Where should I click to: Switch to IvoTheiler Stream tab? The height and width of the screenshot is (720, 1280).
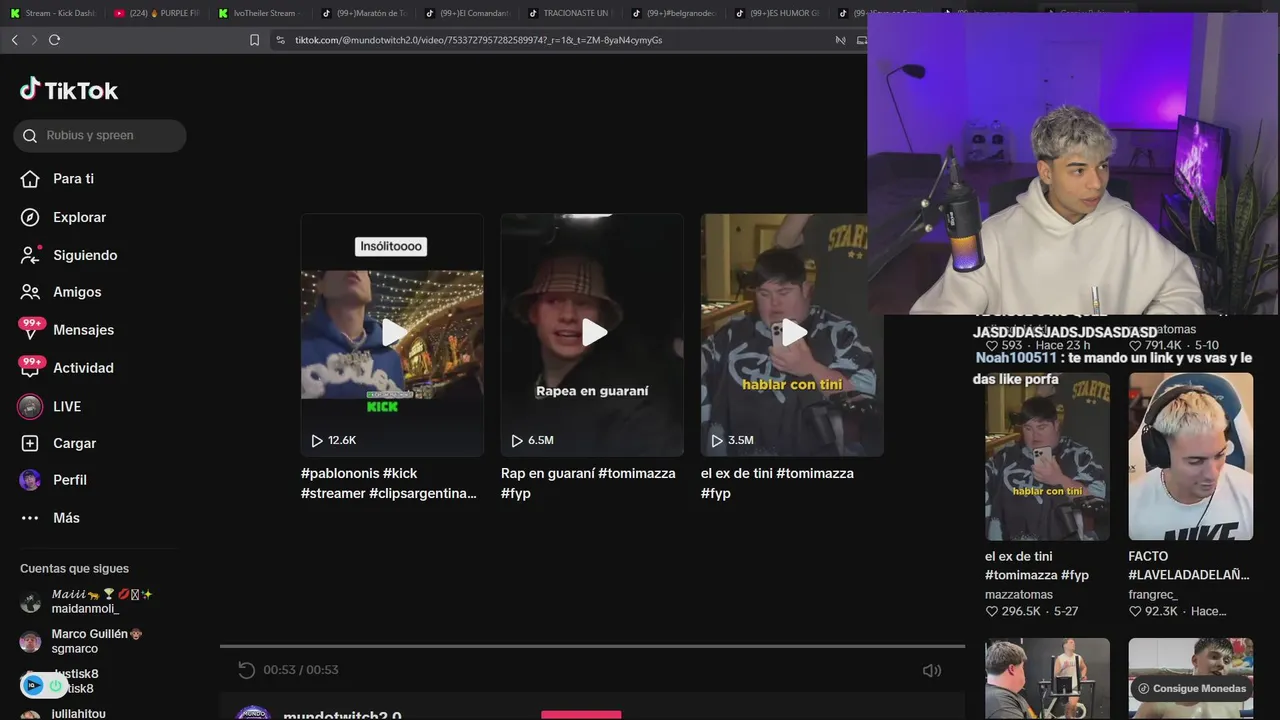pos(260,13)
